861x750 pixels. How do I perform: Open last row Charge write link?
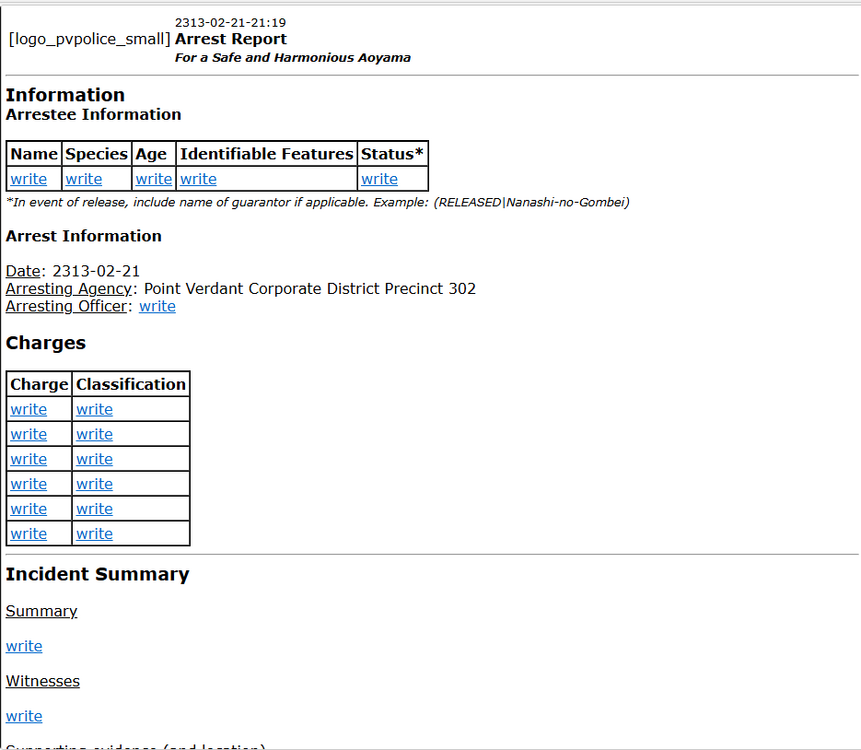(28, 534)
